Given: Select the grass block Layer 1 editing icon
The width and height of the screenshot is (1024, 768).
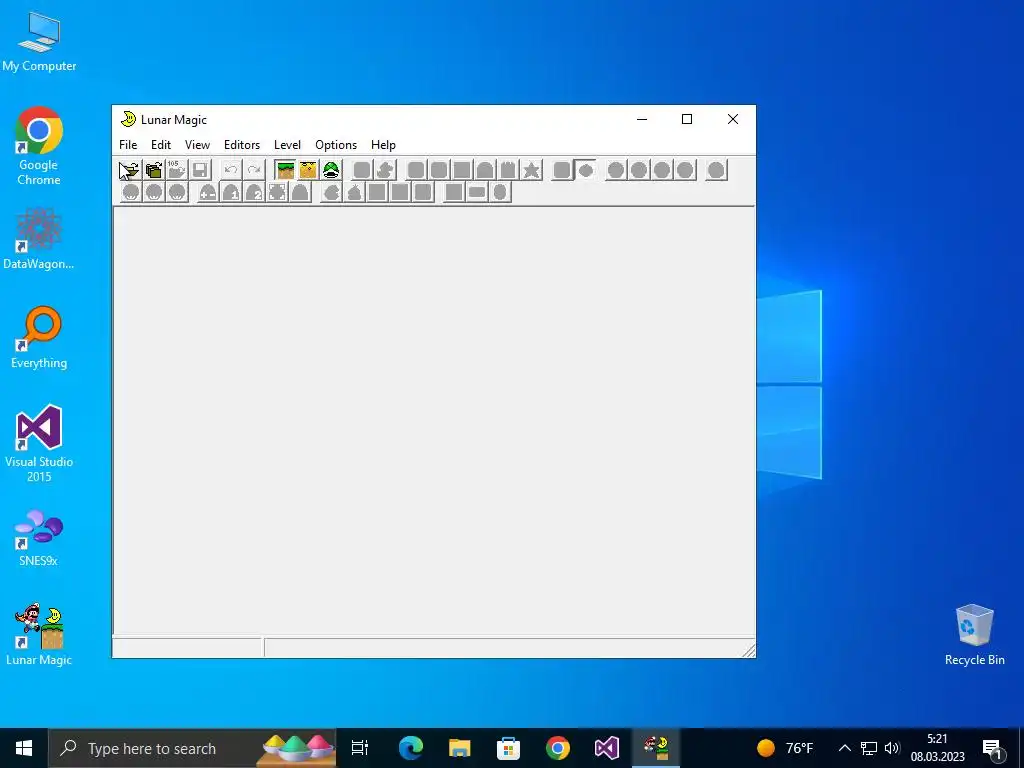Looking at the screenshot, I should (285, 170).
